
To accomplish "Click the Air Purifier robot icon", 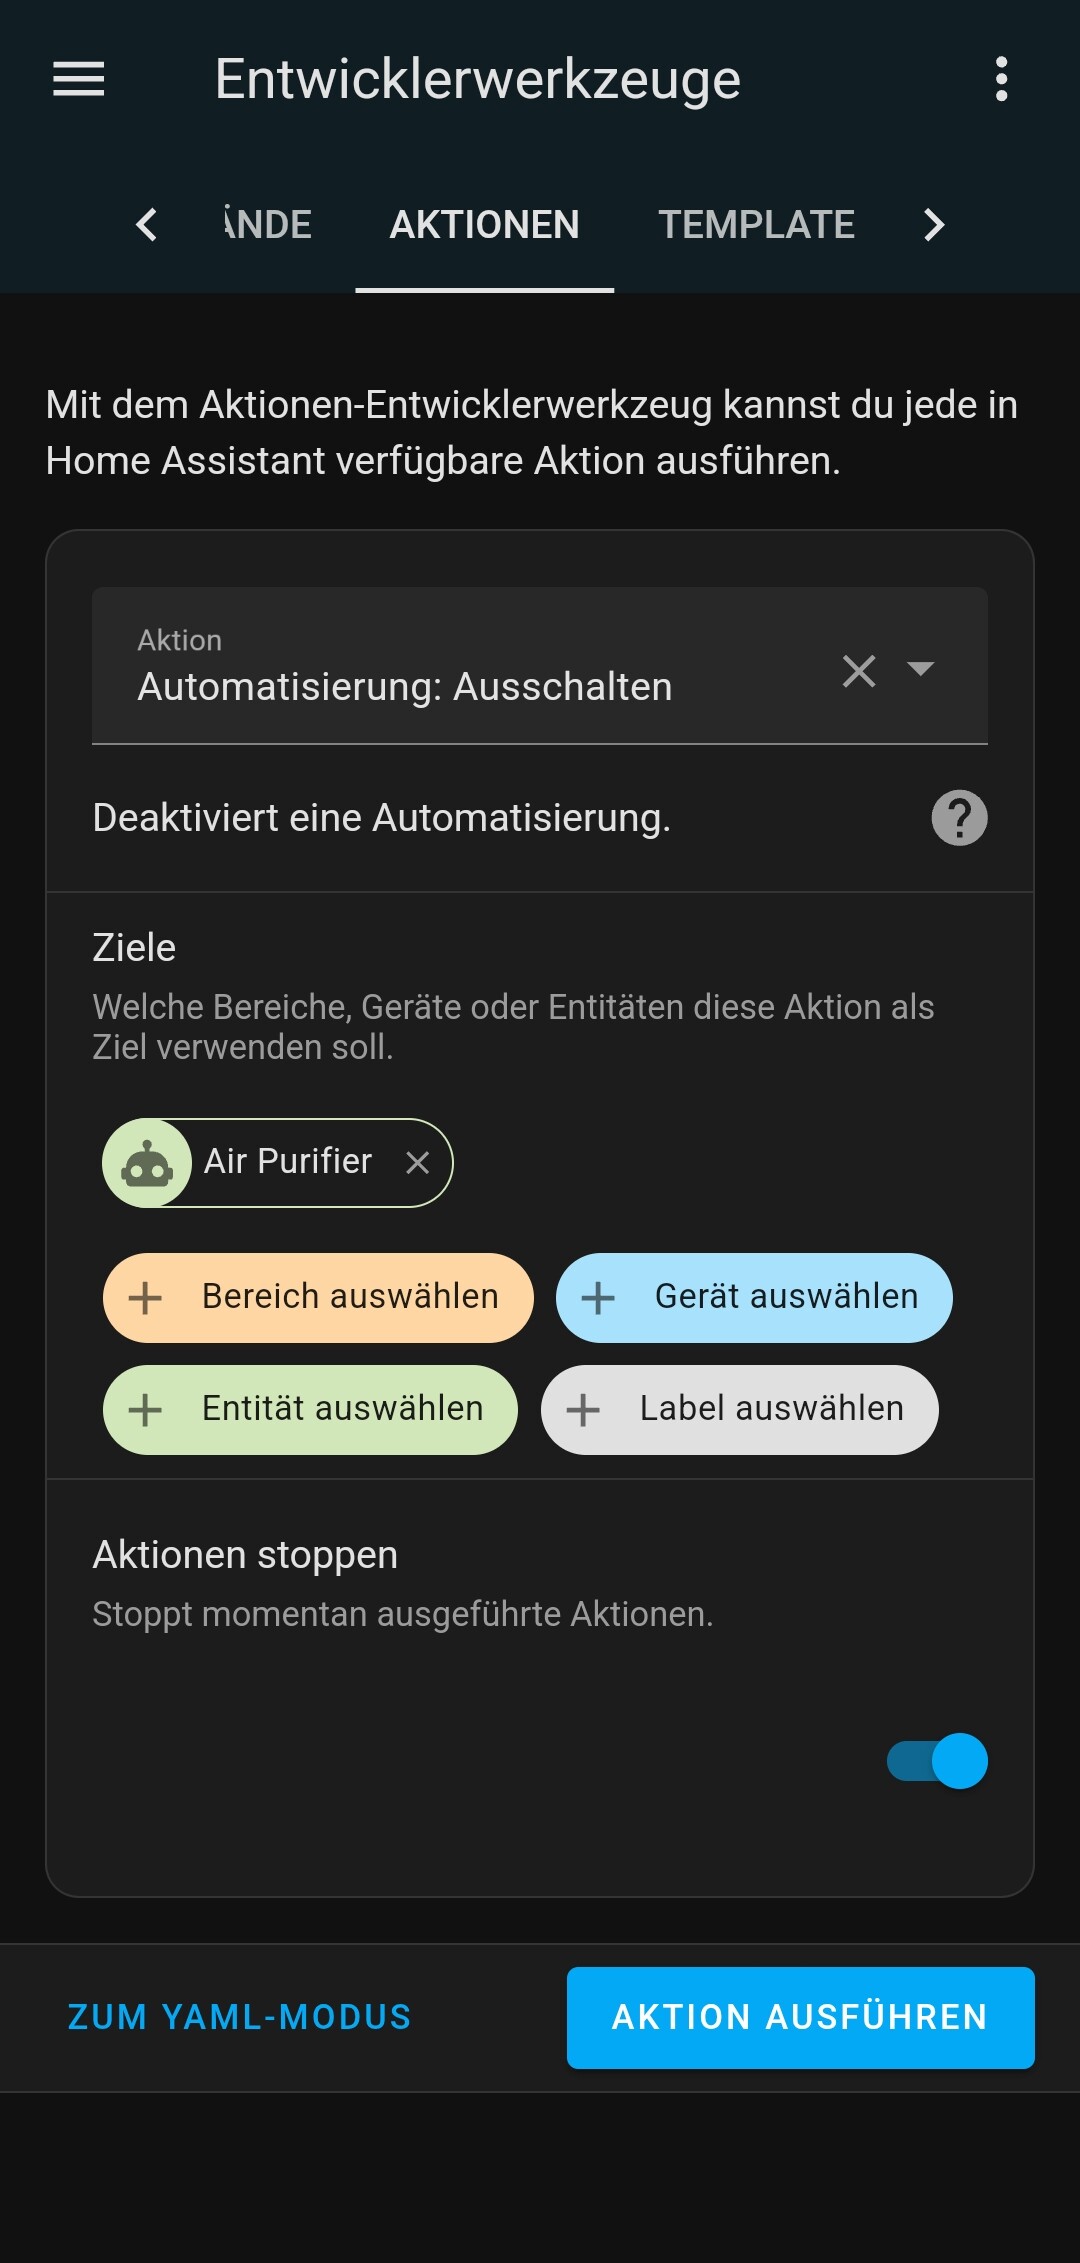I will click(x=147, y=1163).
